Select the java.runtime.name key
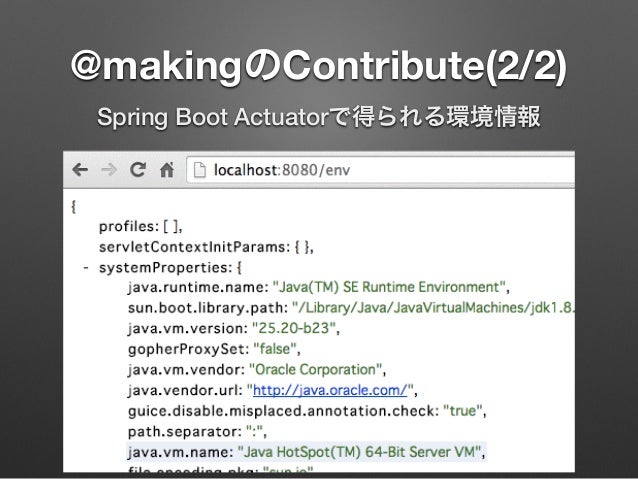Screen dimensions: 638x479 coord(198,287)
